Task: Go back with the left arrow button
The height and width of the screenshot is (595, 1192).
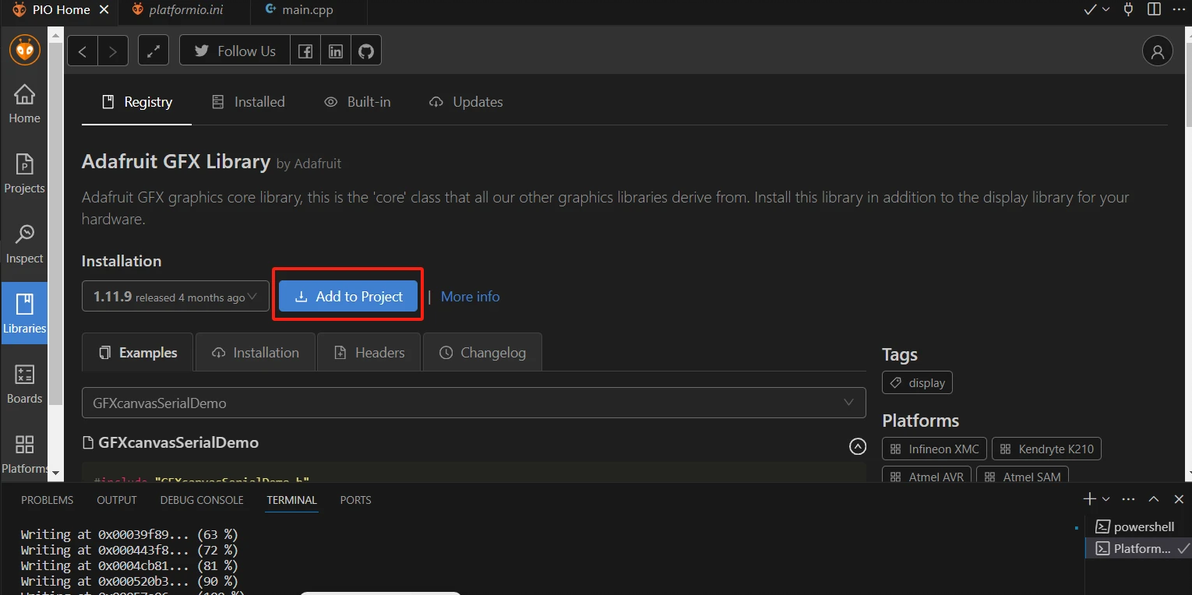Action: tap(82, 51)
